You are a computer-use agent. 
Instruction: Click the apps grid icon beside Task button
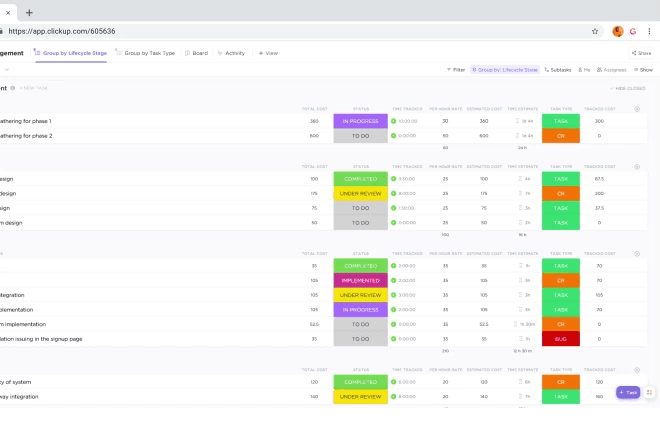pyautogui.click(x=649, y=393)
